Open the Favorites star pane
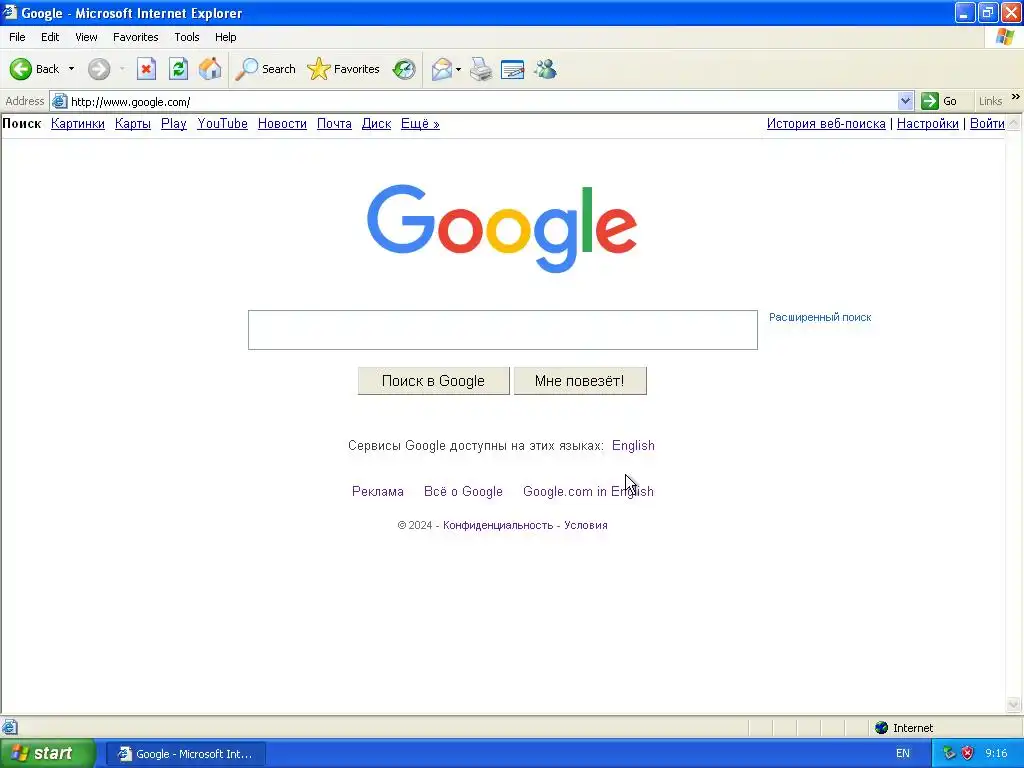Viewport: 1024px width, 768px height. coord(344,69)
